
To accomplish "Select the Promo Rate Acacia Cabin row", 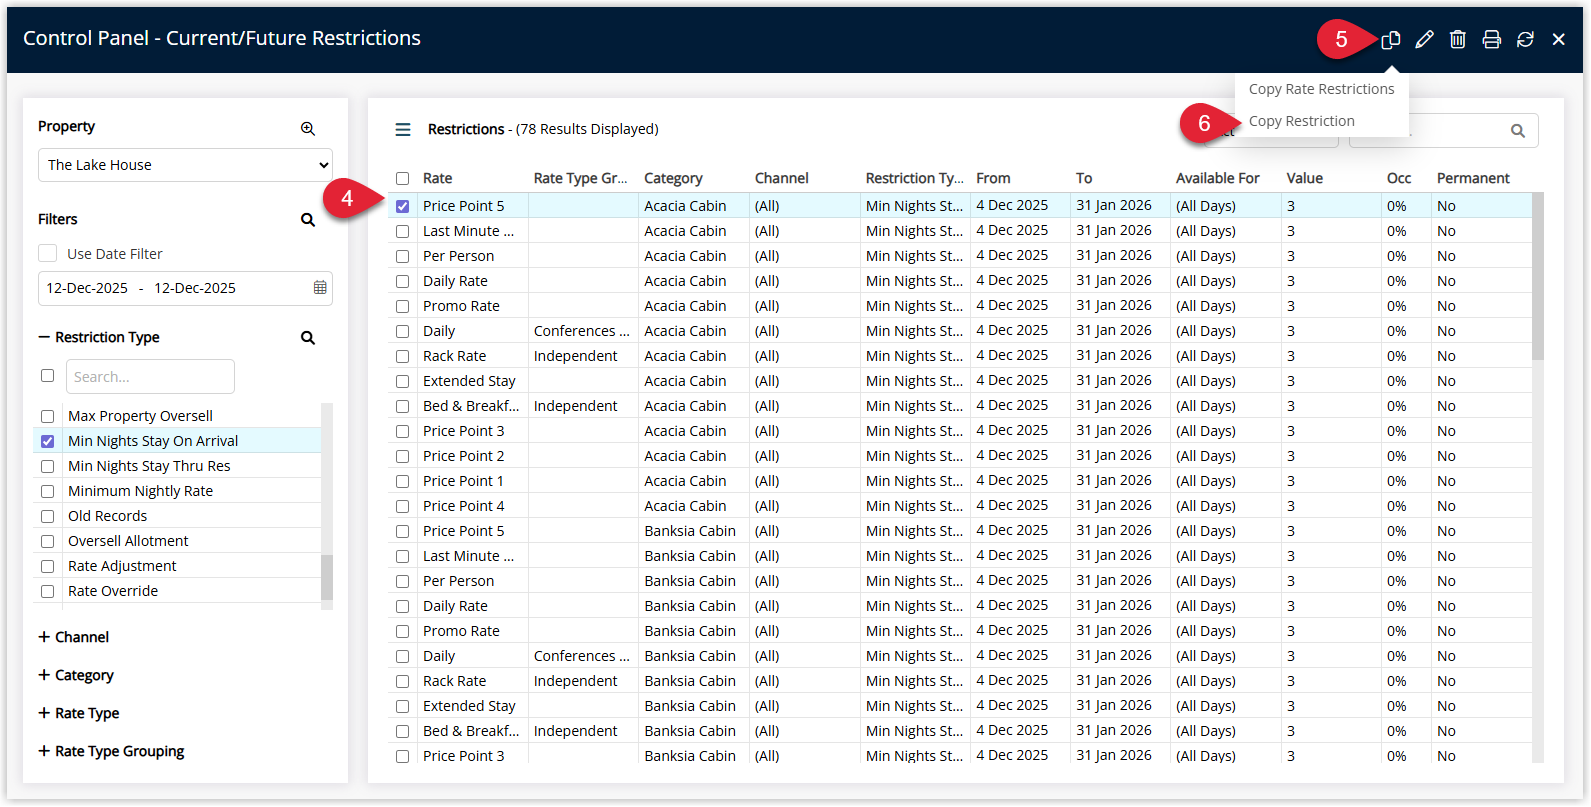I will 960,306.
